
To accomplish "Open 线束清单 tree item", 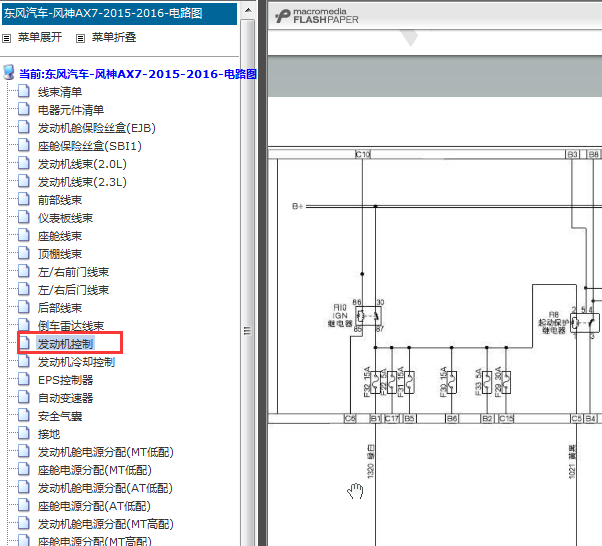I will [x=60, y=92].
